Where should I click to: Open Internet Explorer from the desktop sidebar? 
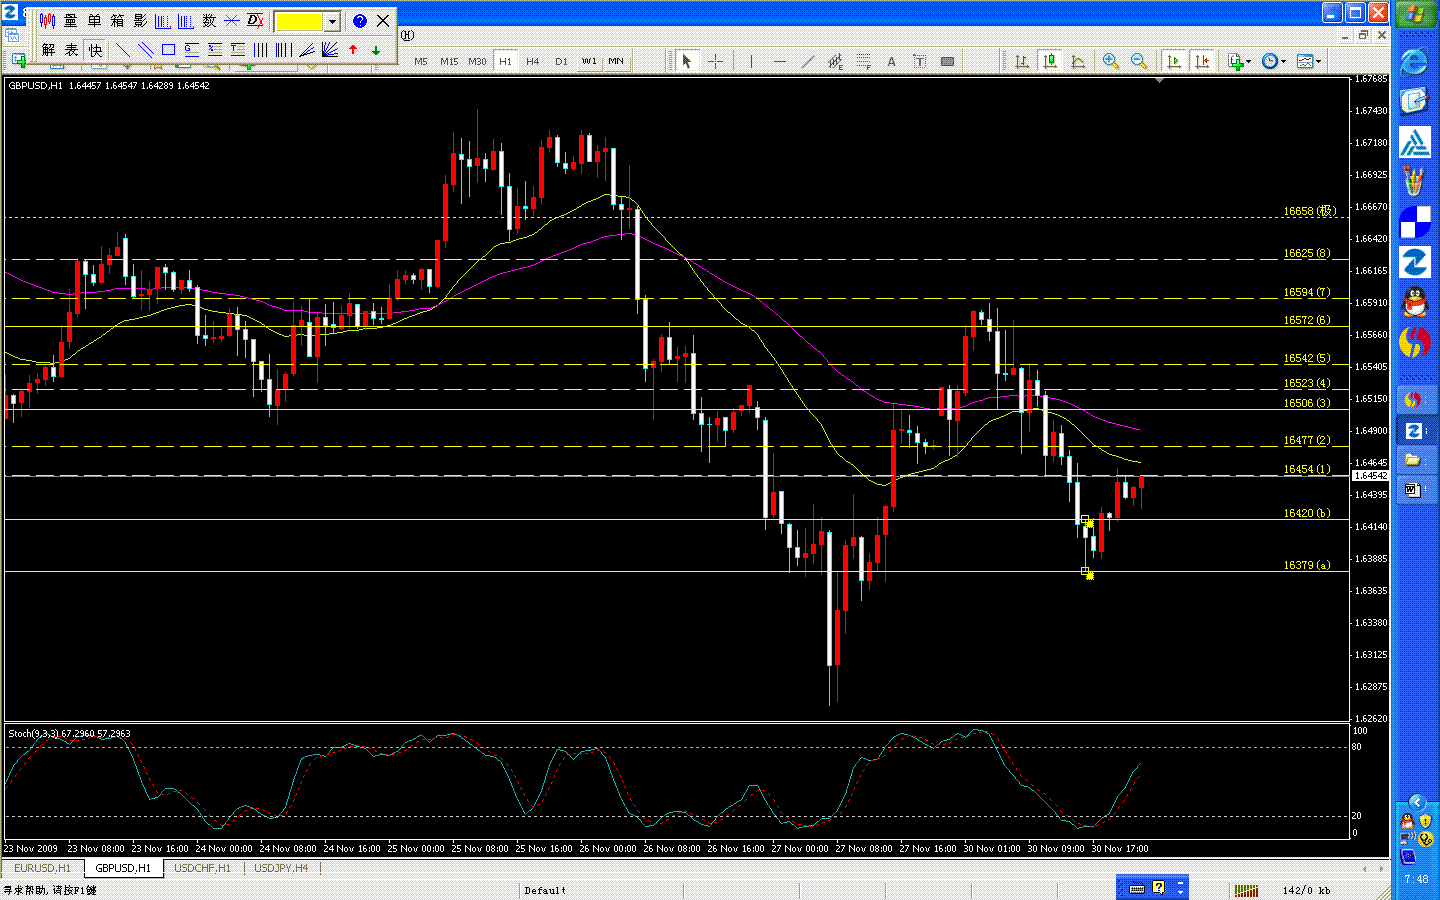click(x=1414, y=62)
